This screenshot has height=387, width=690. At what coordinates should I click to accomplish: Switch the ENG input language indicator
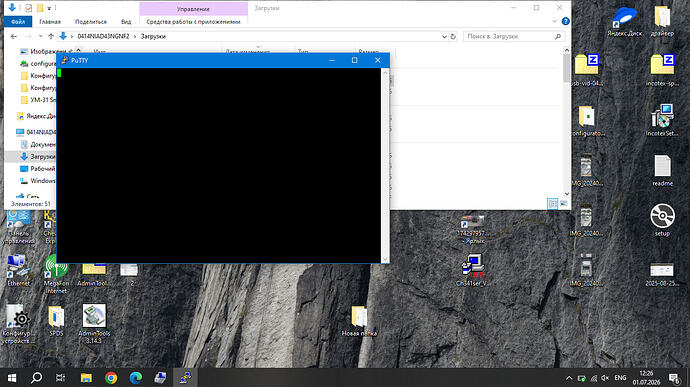pos(620,378)
